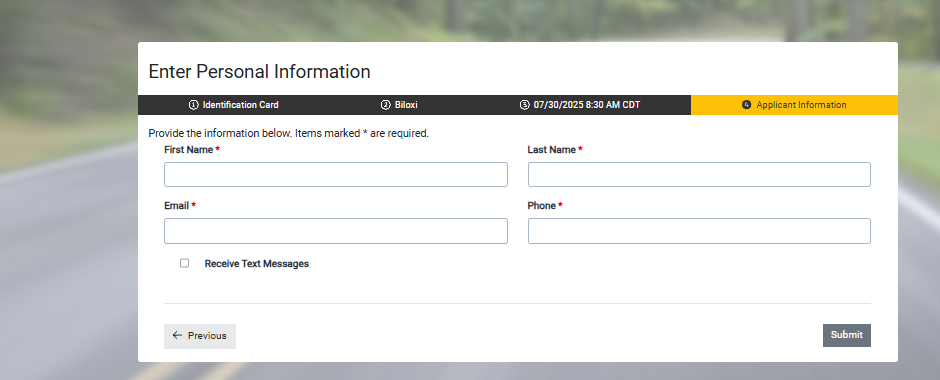This screenshot has height=380, width=940.
Task: Click the 'Items marked * are required' instruction text
Action: coord(362,133)
